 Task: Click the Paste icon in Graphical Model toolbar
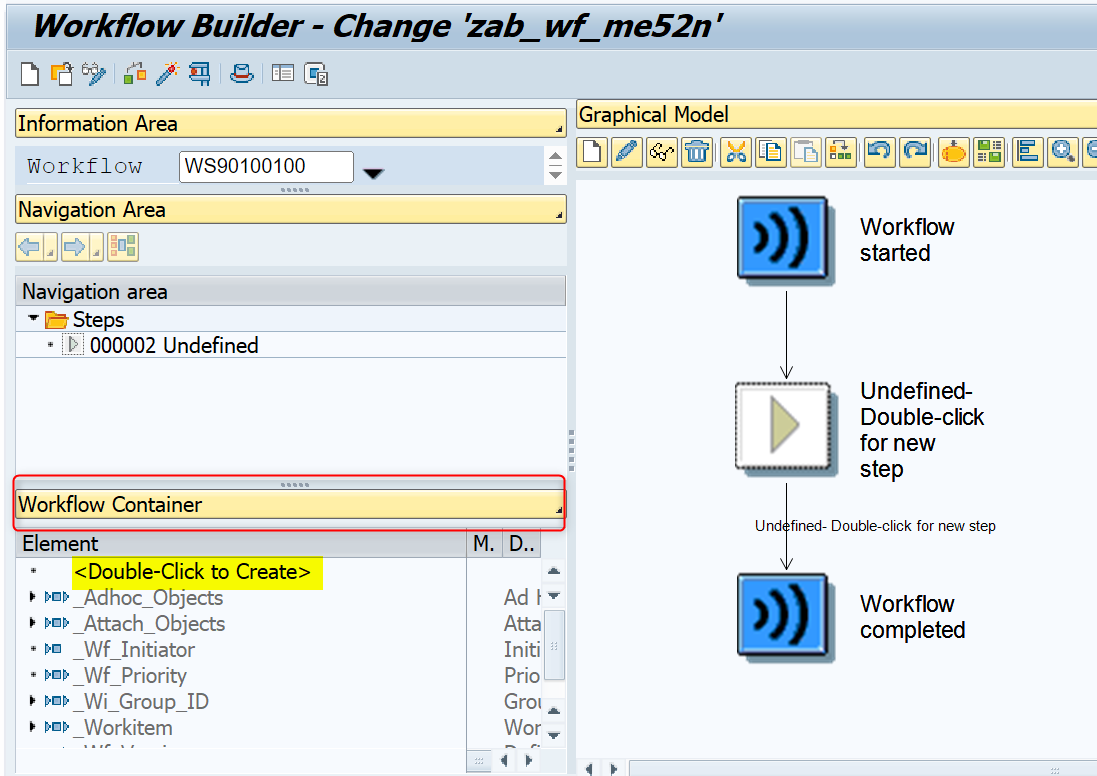806,151
